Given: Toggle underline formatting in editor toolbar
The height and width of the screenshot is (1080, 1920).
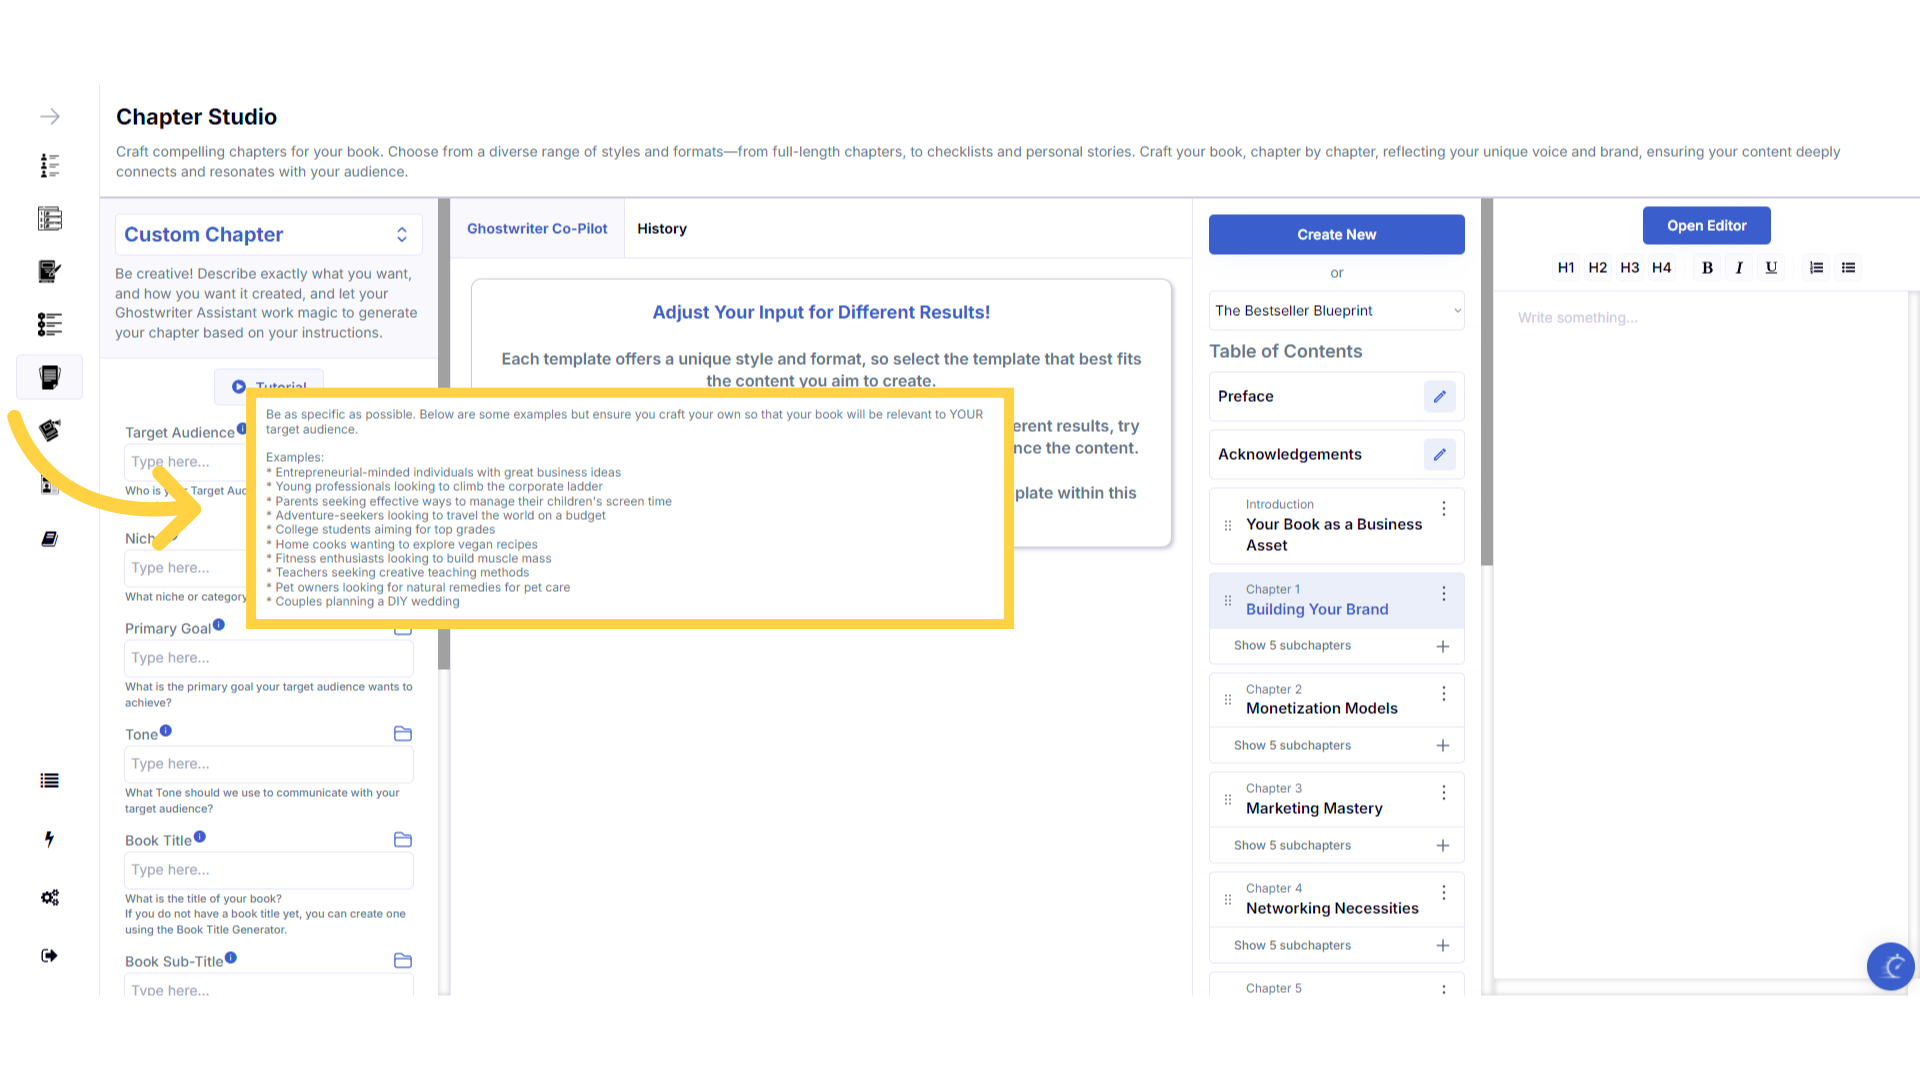Looking at the screenshot, I should pos(1771,268).
